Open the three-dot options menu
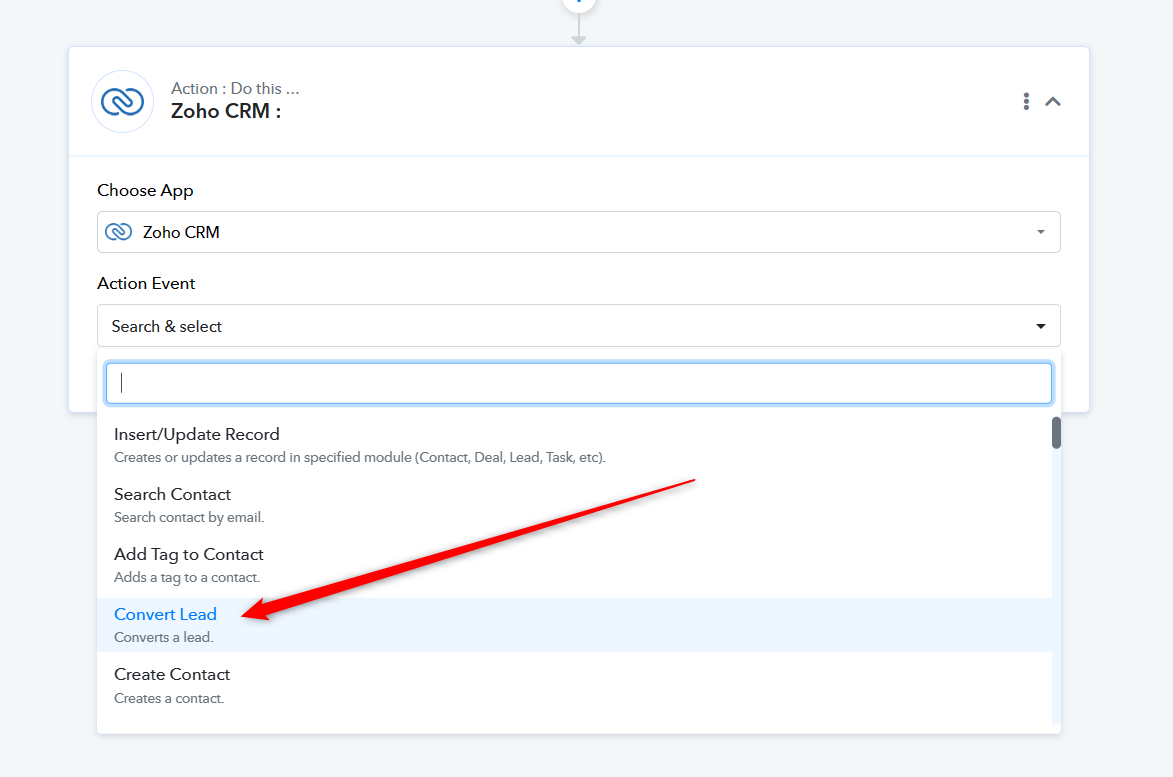The height and width of the screenshot is (777, 1173). click(1026, 102)
